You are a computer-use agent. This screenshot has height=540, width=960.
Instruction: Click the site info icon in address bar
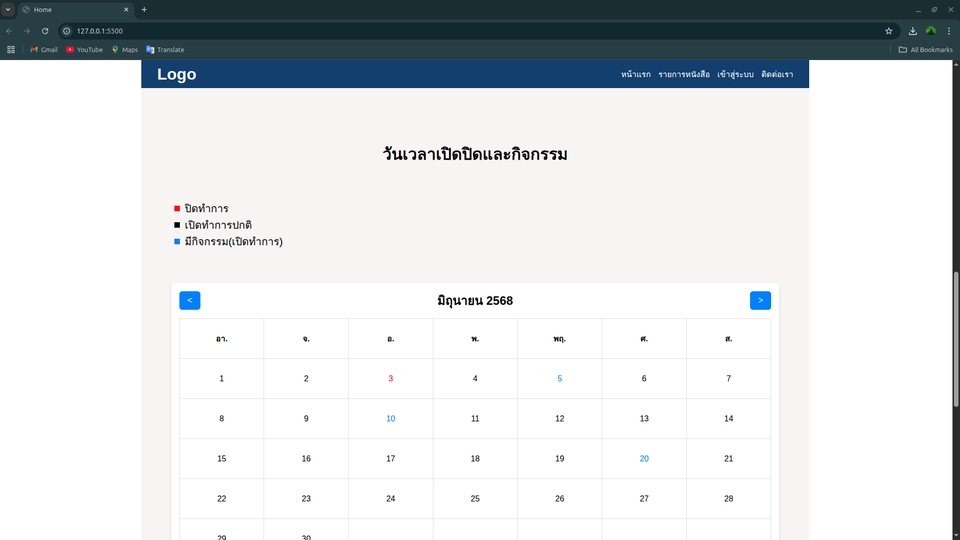[x=67, y=31]
